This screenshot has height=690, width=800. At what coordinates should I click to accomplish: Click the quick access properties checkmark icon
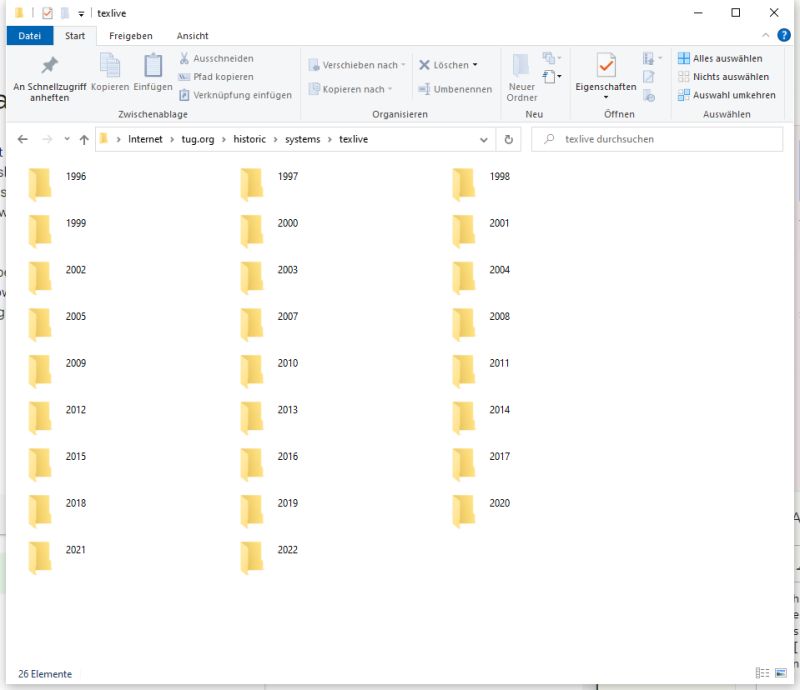click(x=47, y=13)
